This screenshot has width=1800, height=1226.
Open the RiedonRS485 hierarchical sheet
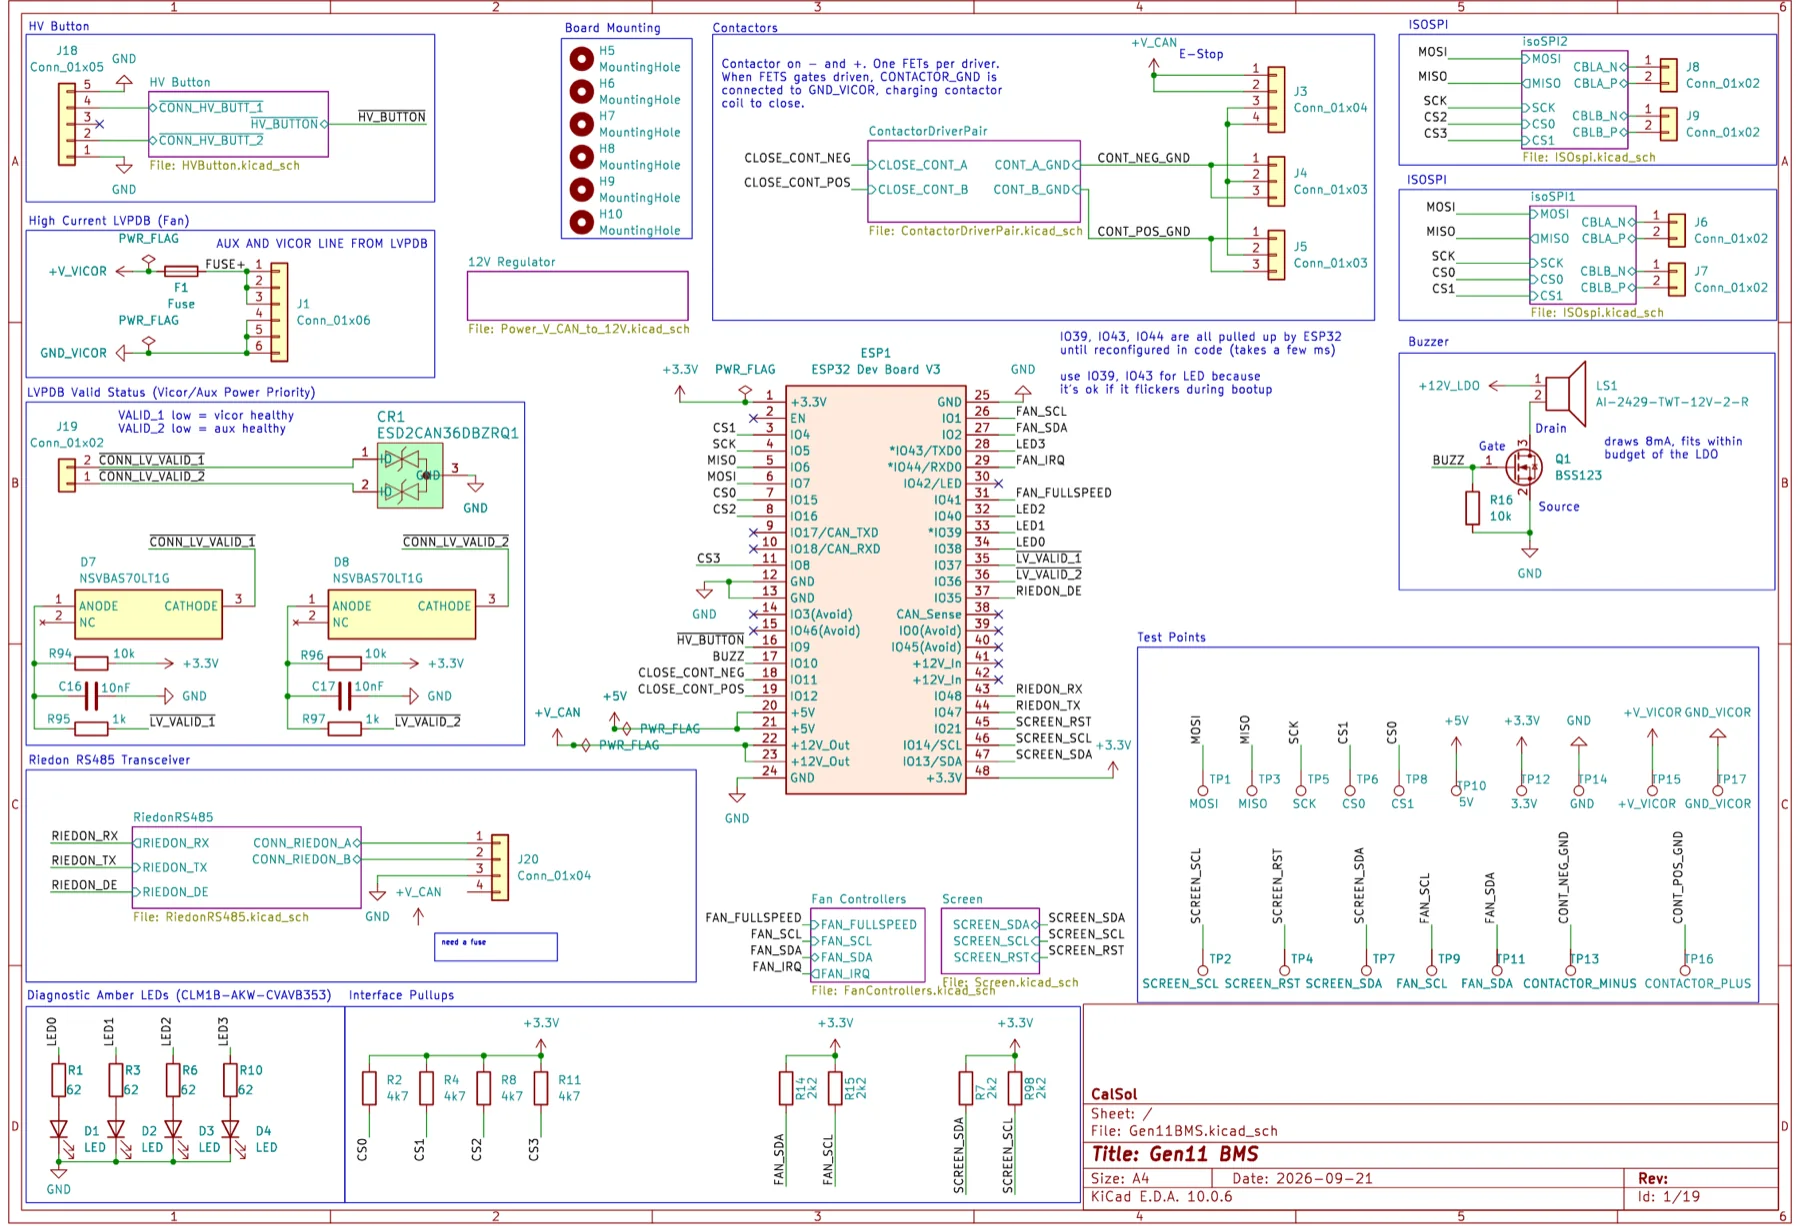(247, 868)
